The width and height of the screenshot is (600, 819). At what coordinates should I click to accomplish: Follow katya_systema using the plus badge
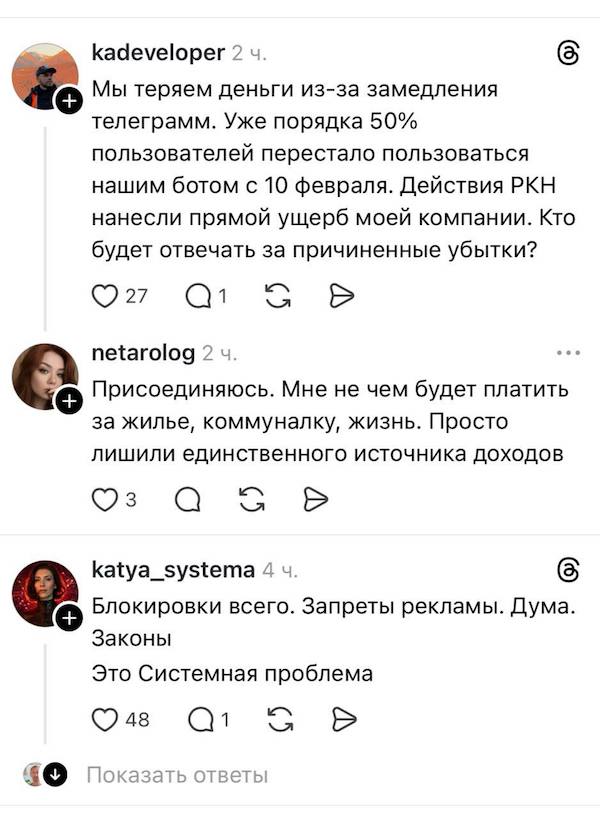tap(69, 616)
